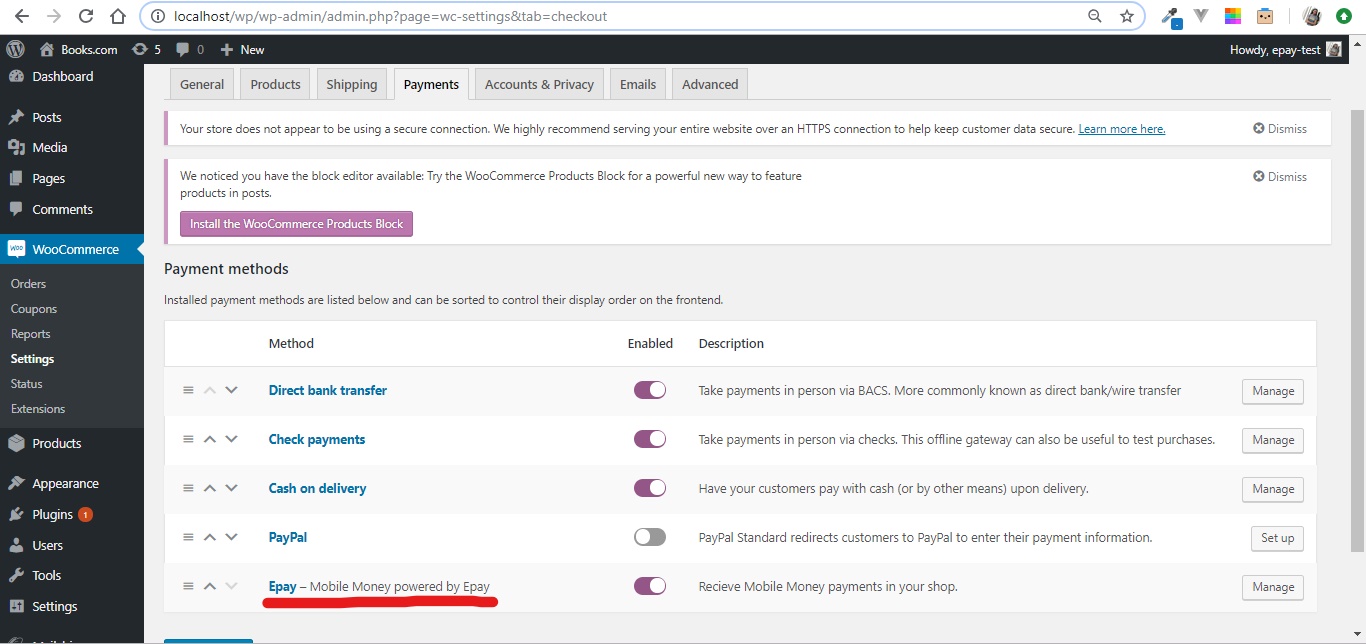Dismiss the secure connection notice
The image size is (1366, 644).
tap(1280, 128)
